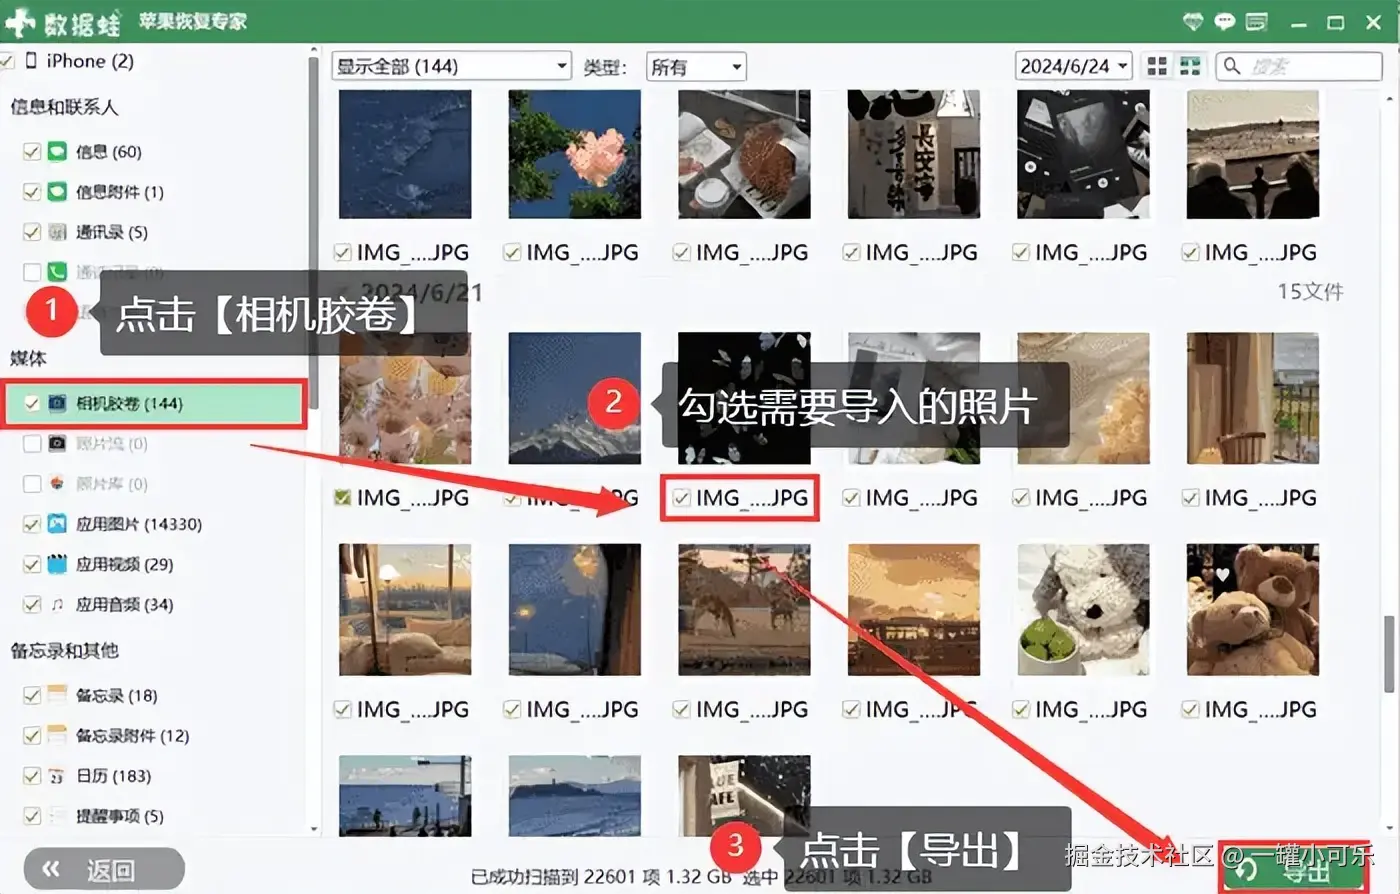Toggle the 提醒事项 (5) checkbox

31,816
